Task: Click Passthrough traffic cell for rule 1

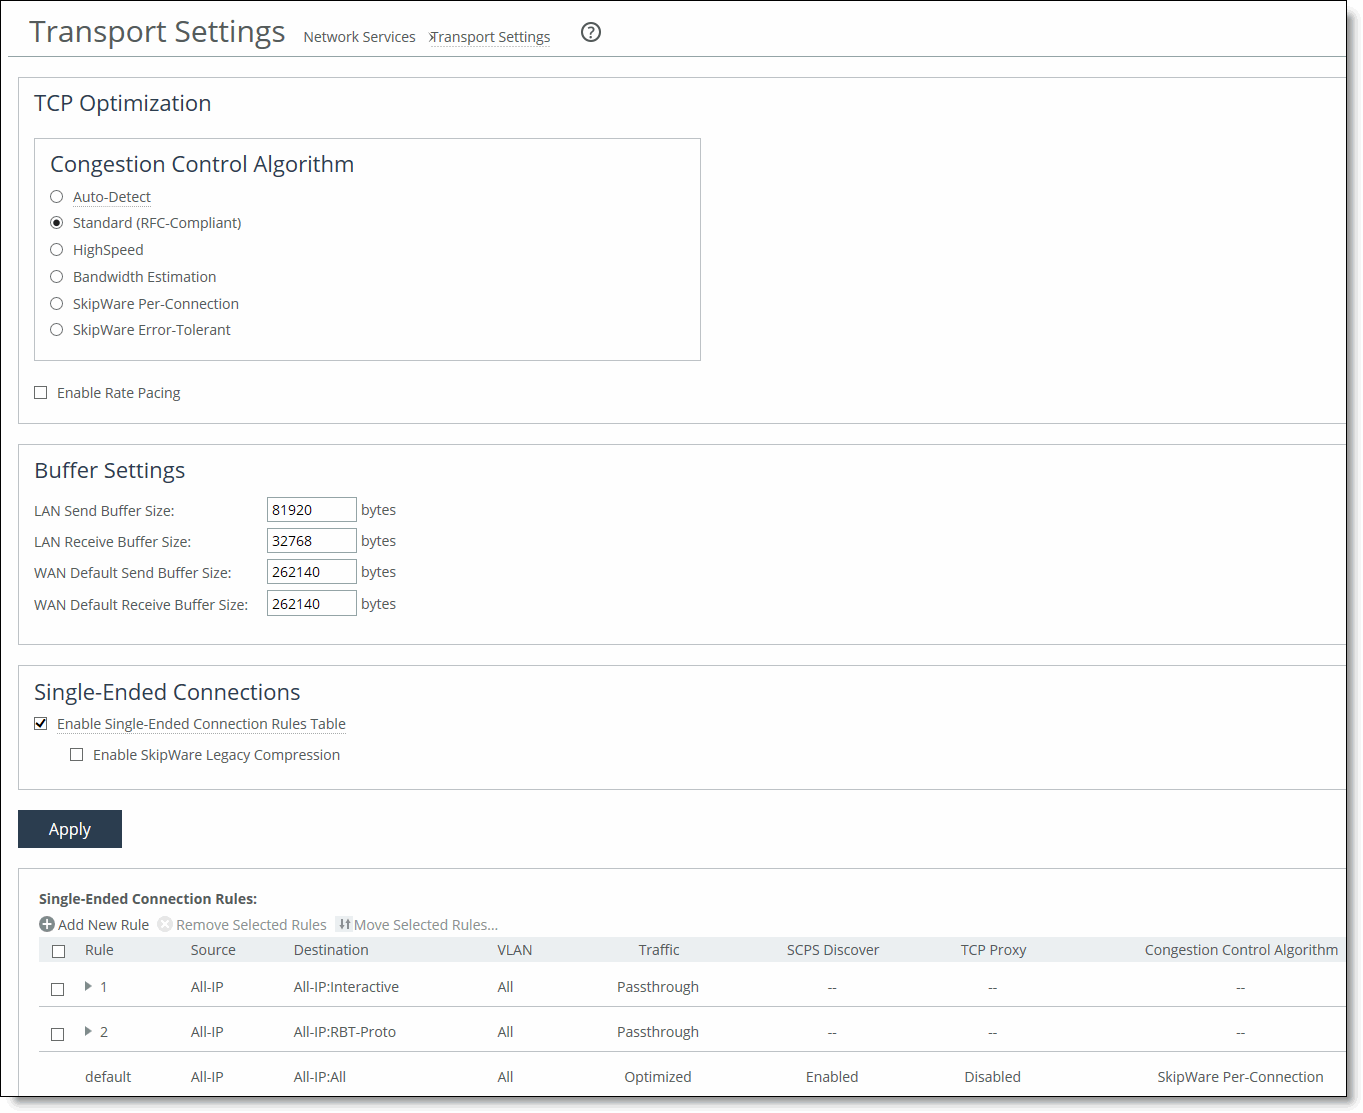Action: tap(658, 987)
